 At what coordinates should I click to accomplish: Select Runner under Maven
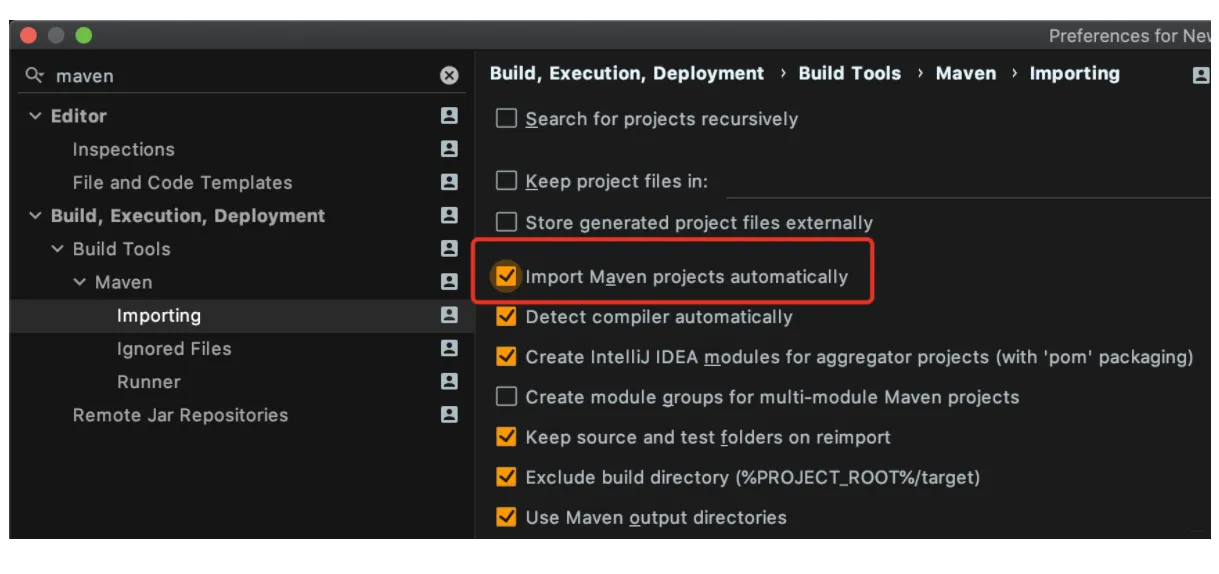pos(148,382)
